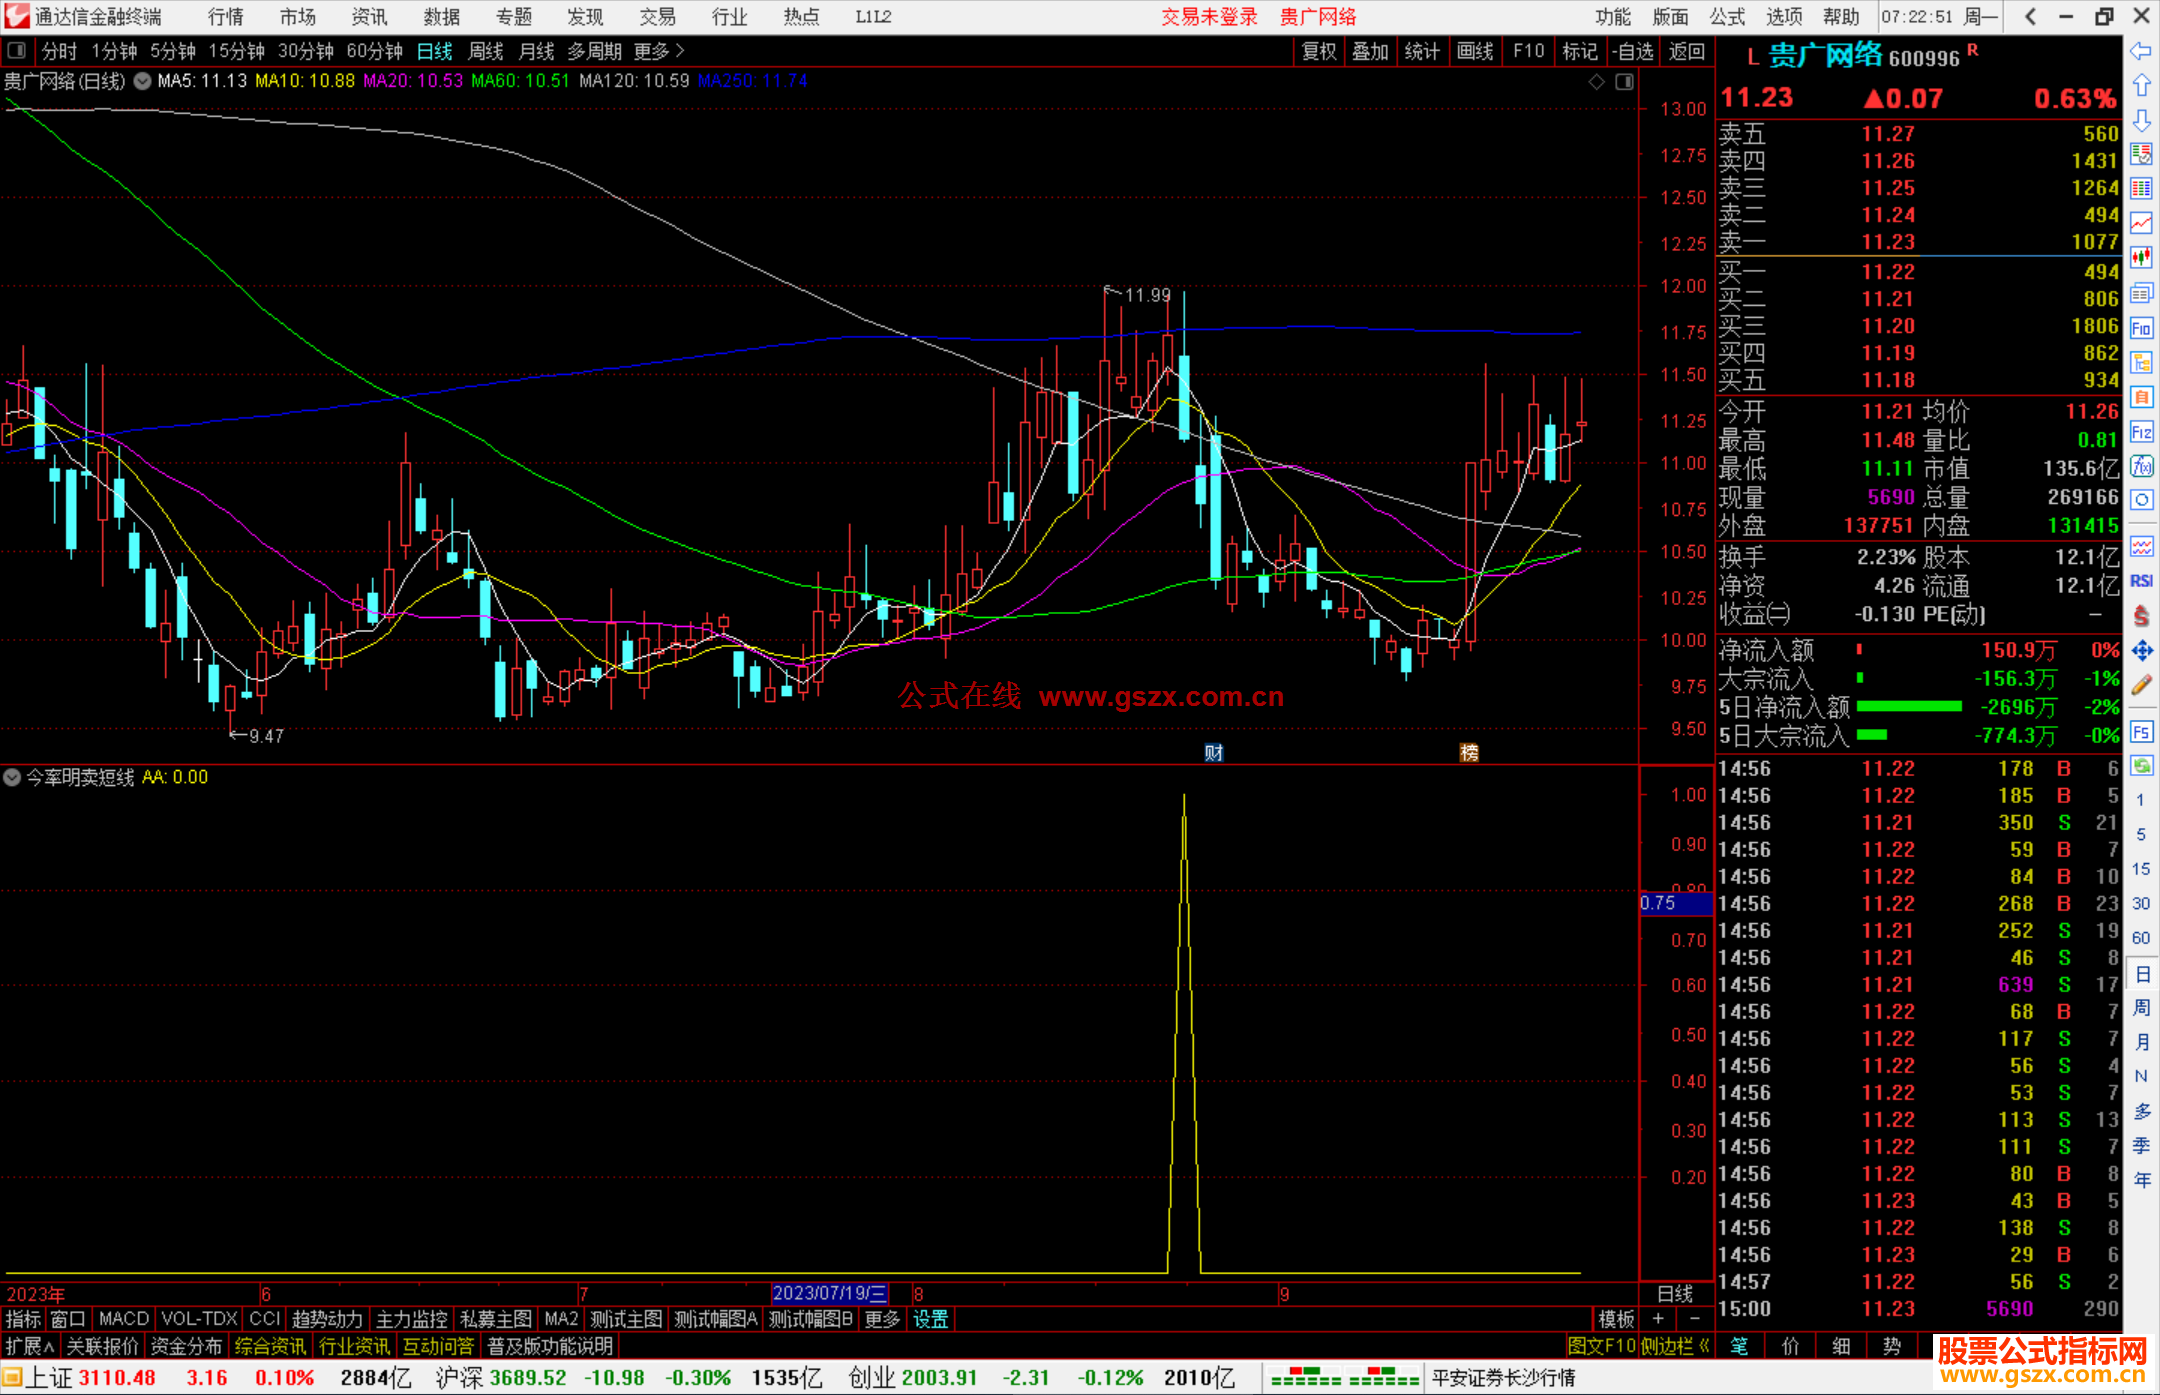Click the F10 icon in right sidebar
This screenshot has width=2160, height=1395.
pos(2141,328)
